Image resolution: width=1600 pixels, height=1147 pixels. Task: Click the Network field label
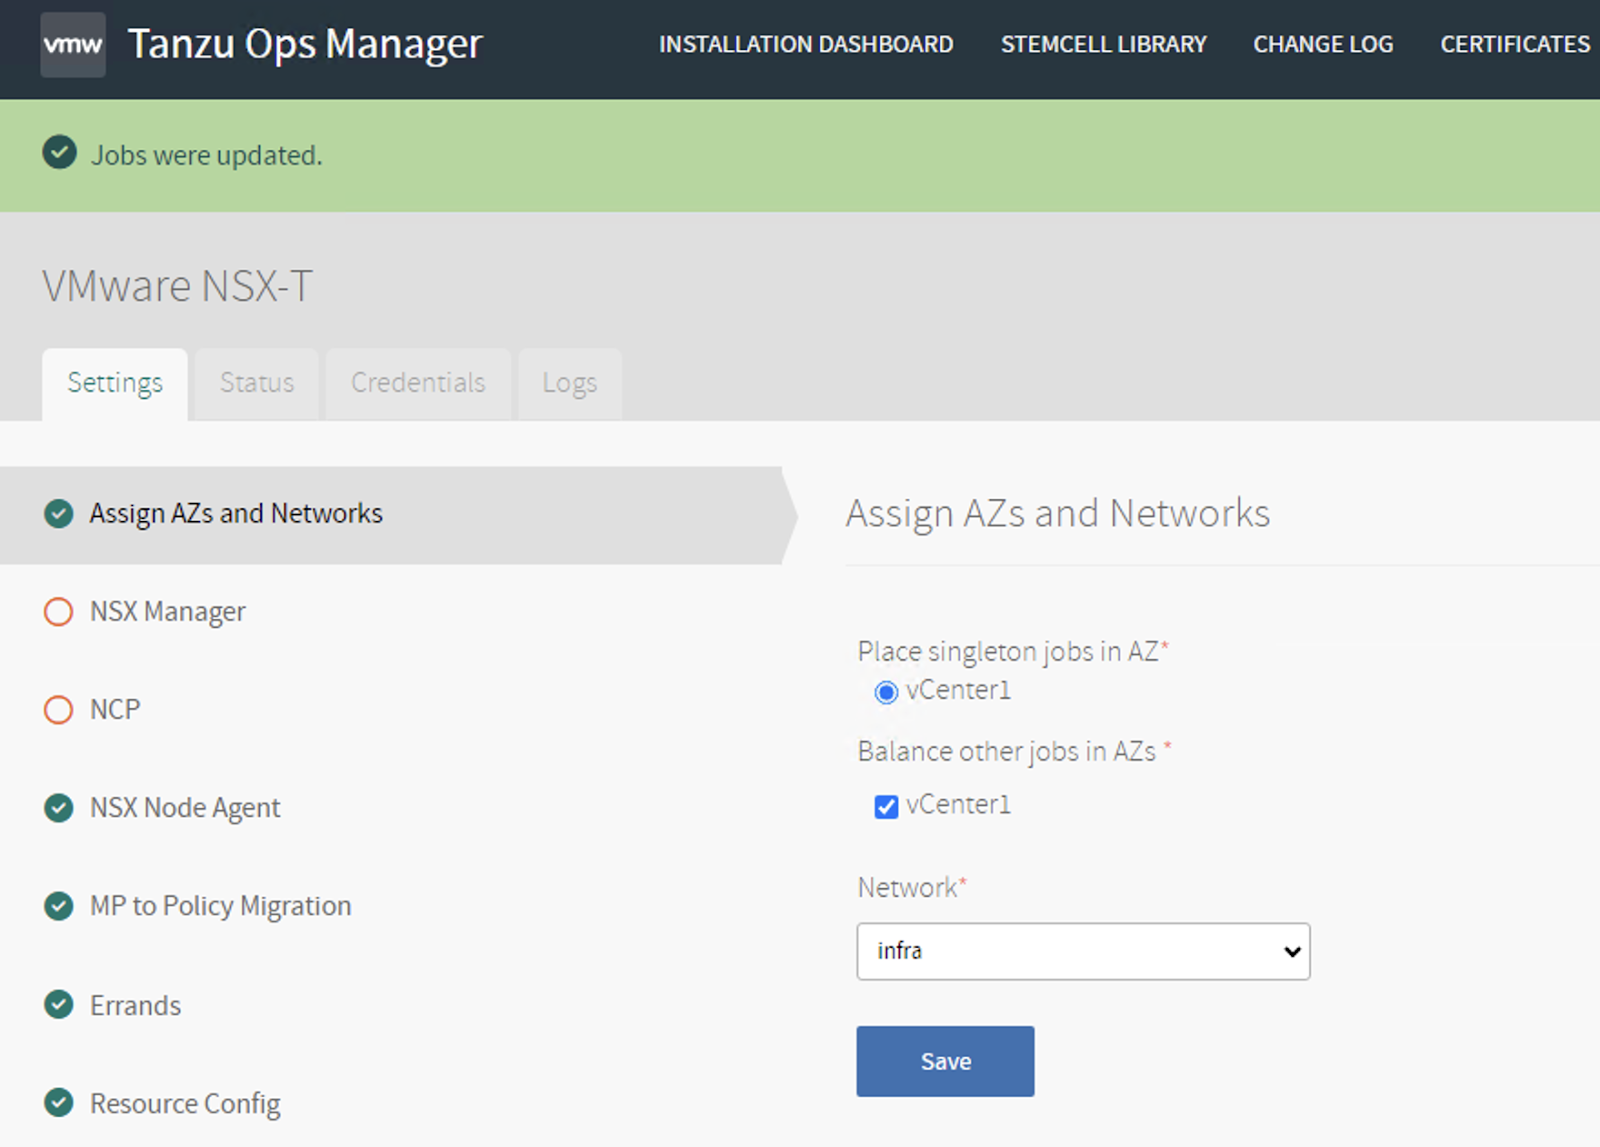pos(912,887)
